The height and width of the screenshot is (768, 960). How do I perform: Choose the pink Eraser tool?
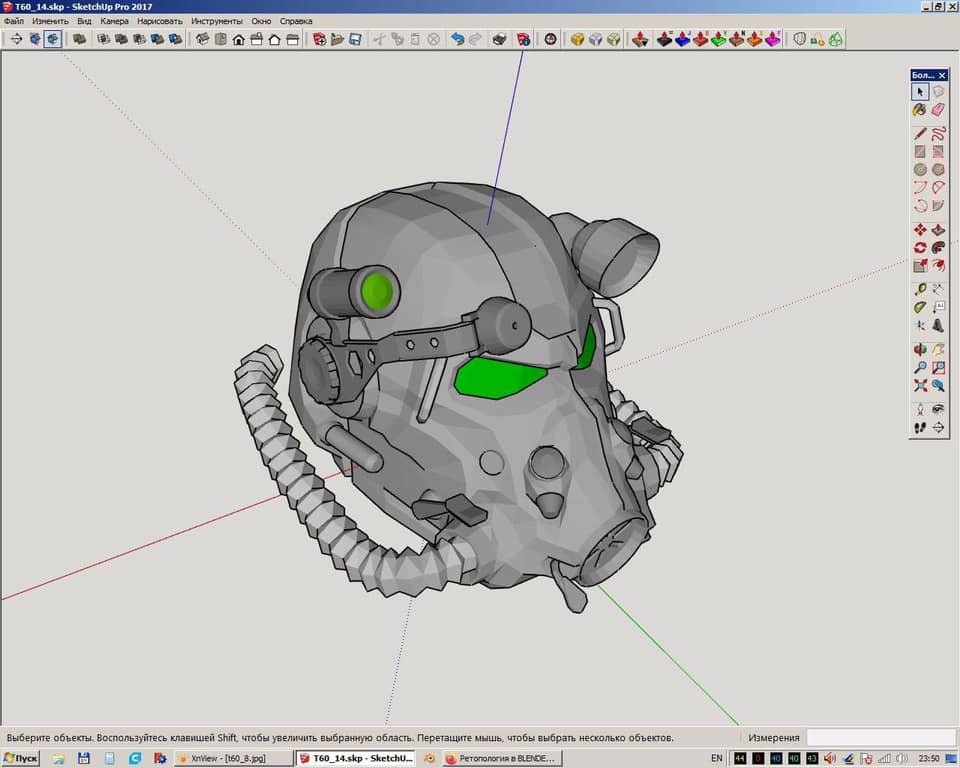pos(938,110)
